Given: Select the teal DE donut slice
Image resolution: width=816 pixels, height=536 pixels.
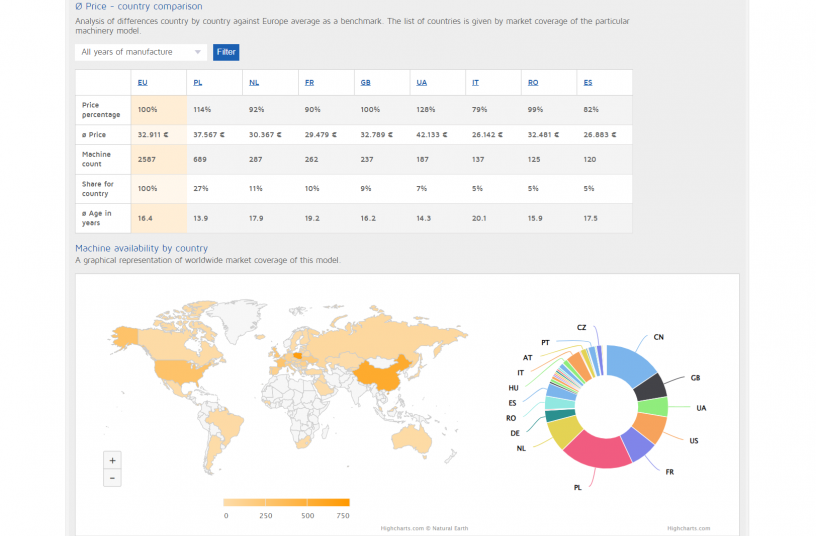Looking at the screenshot, I should tap(560, 415).
